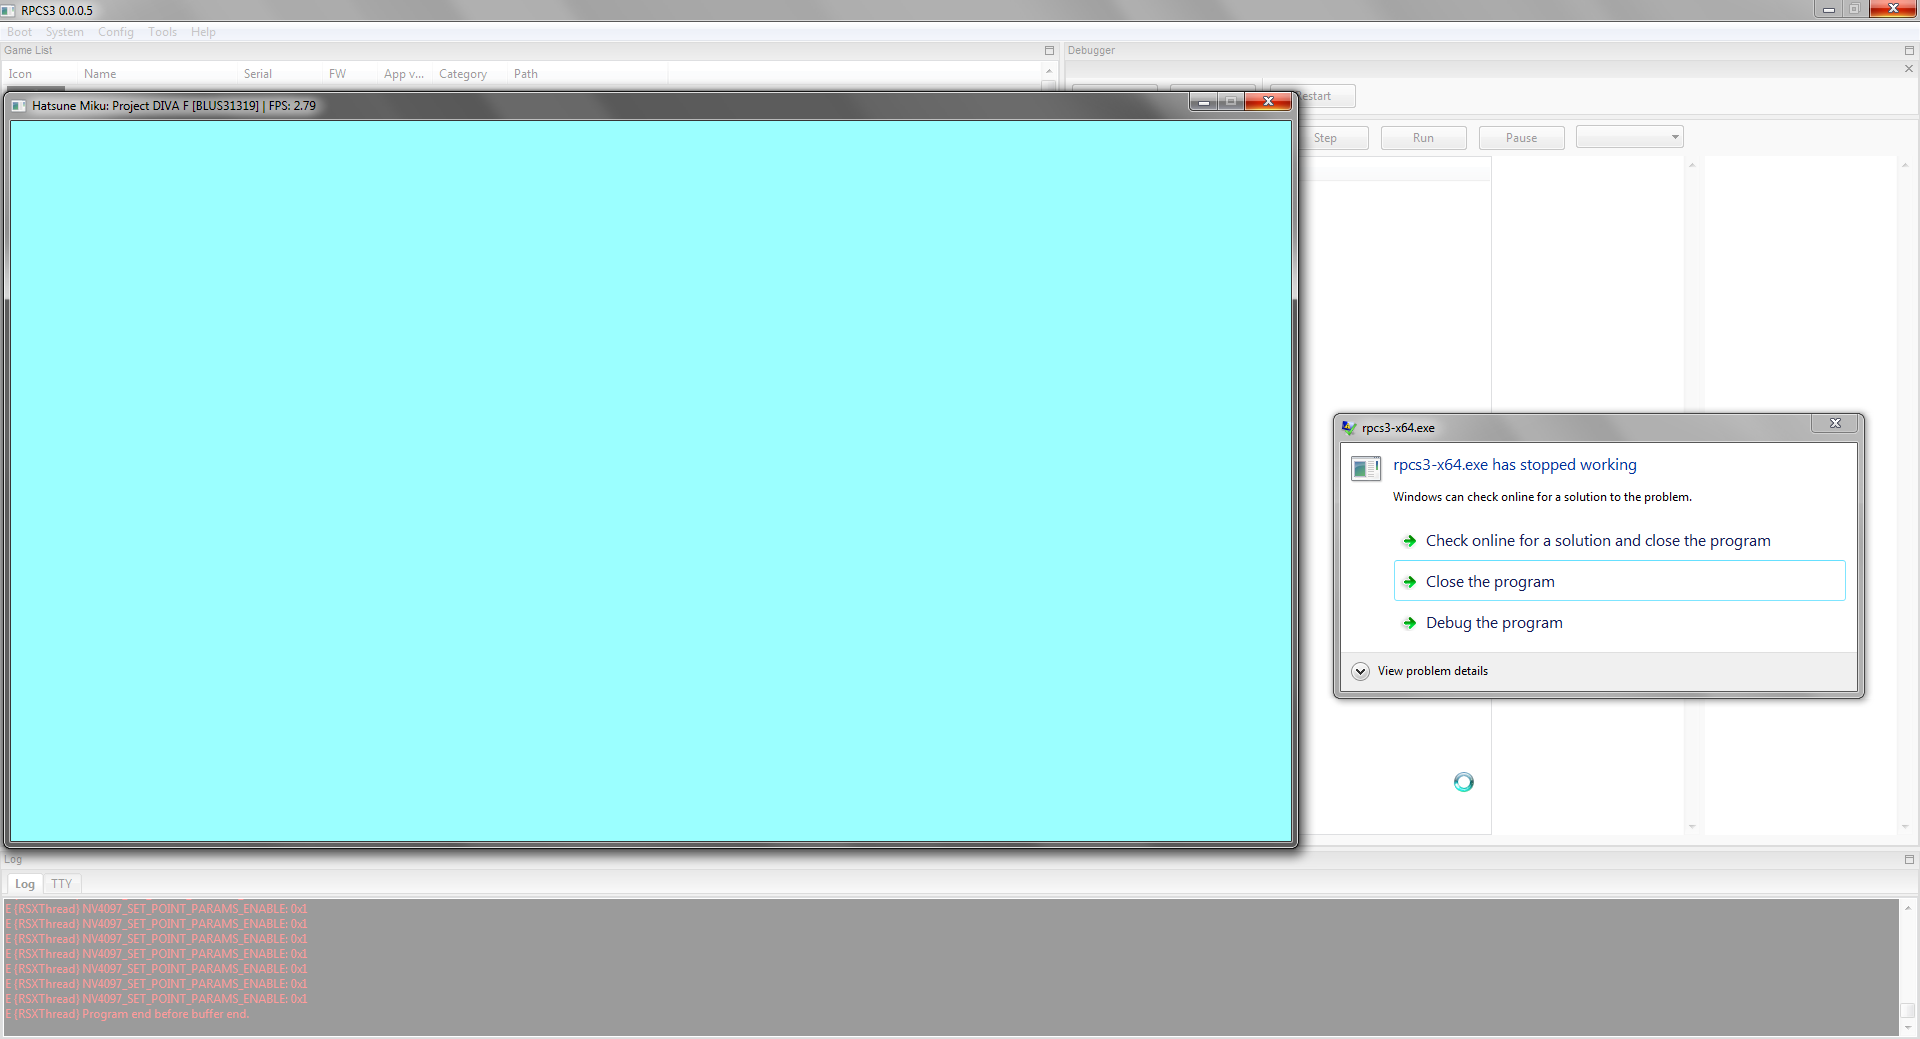Float the Game List panel with its dock icon
1920x1039 pixels.
coord(1049,50)
